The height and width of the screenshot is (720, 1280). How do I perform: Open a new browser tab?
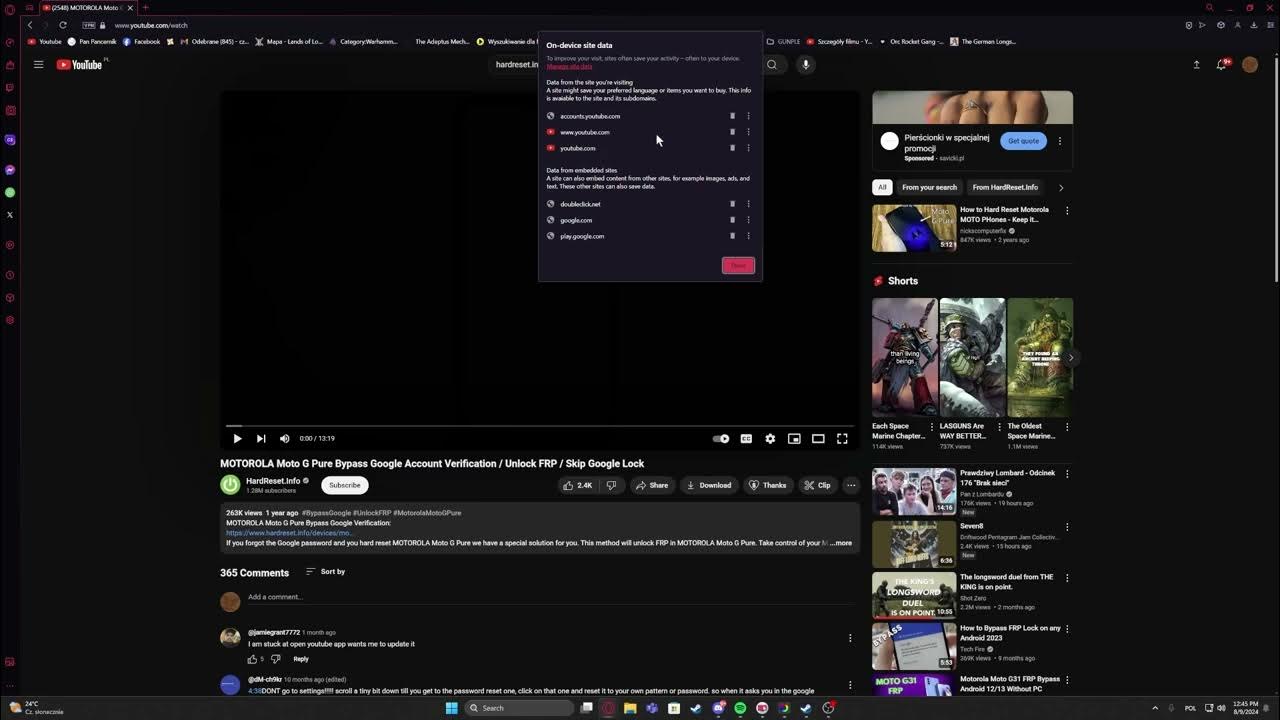[145, 8]
